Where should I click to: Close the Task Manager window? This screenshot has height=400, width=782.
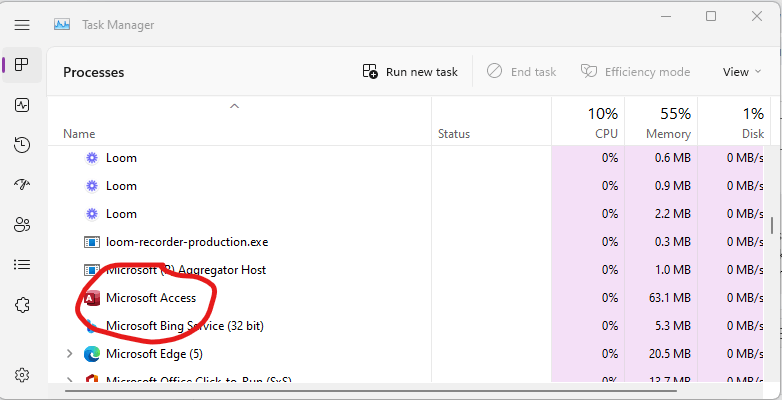coord(757,16)
